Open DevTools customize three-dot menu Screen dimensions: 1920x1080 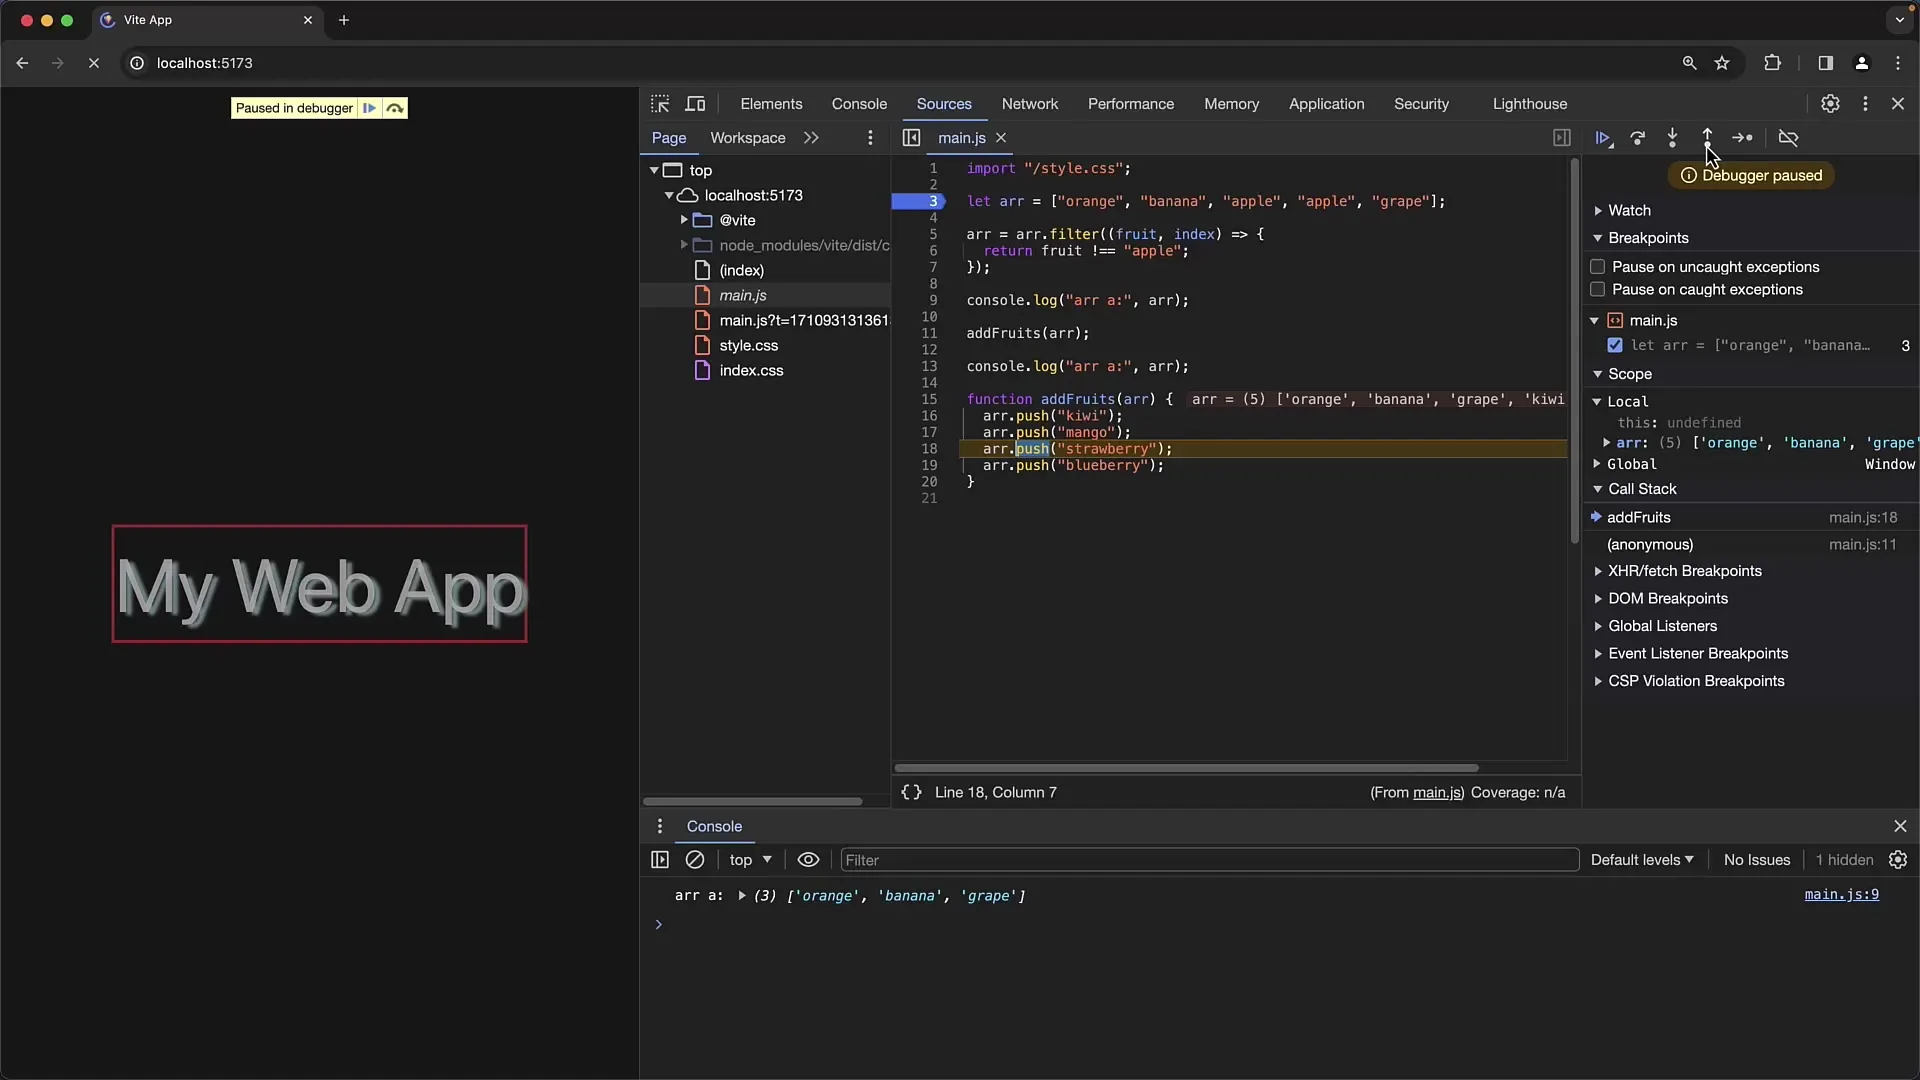point(1865,104)
